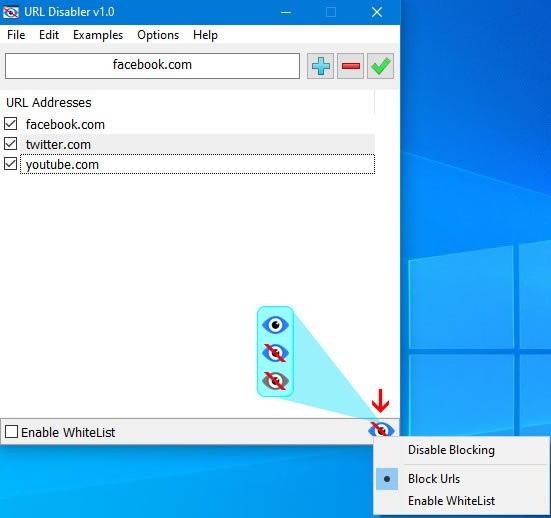Click the gray crossed-out eye icon in callout
This screenshot has height=518, width=551.
pyautogui.click(x=276, y=381)
